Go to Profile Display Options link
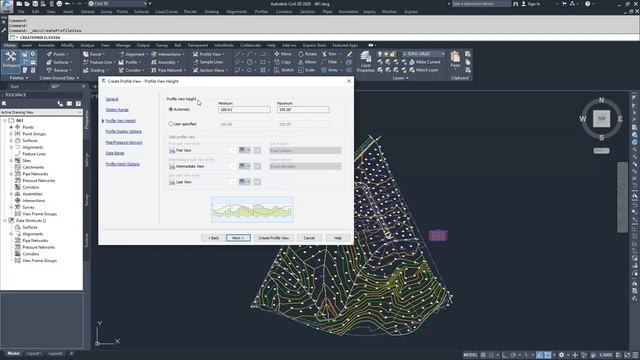Image resolution: width=640 pixels, height=360 pixels. pos(123,131)
